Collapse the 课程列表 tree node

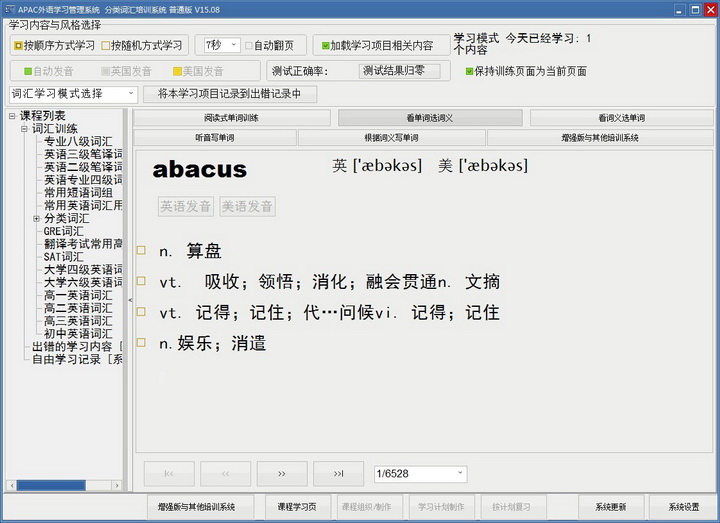point(12,116)
